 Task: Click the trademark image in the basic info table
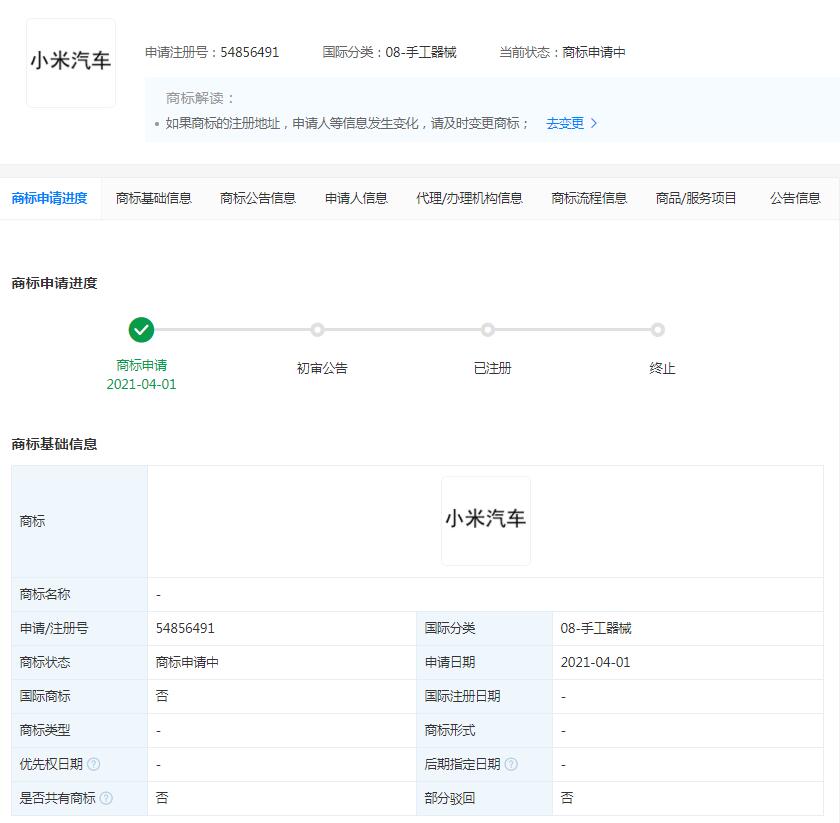click(x=486, y=520)
